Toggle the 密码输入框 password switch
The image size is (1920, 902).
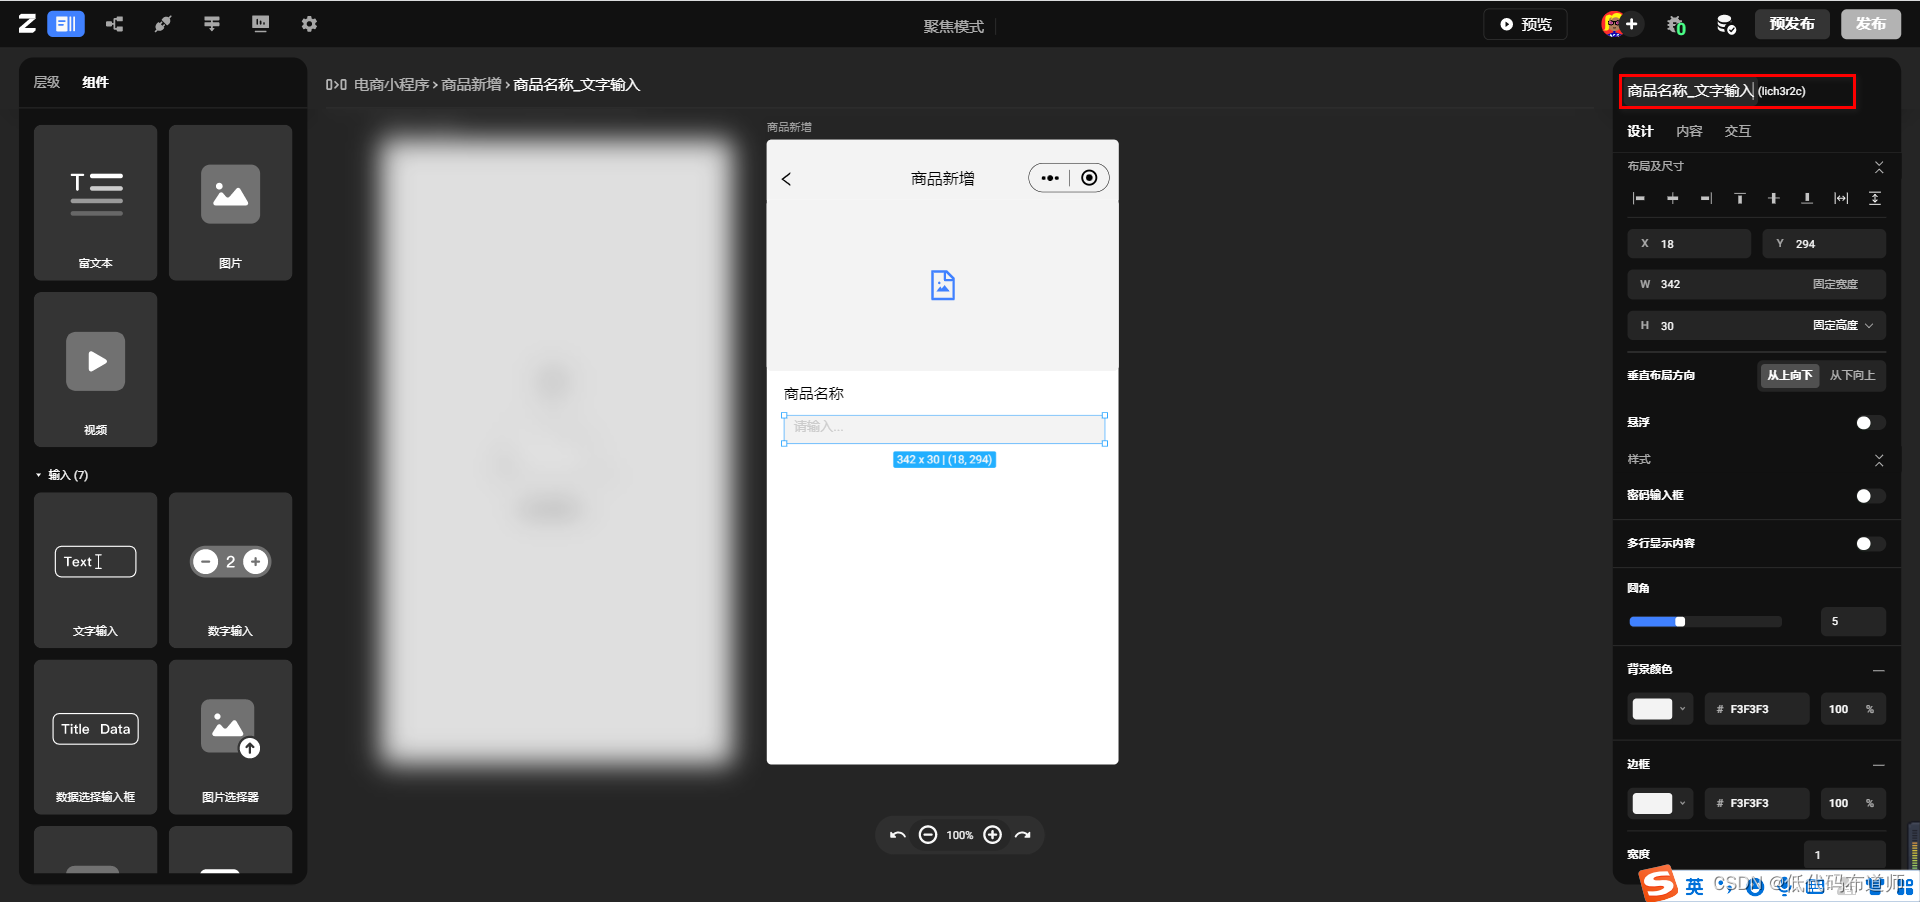pyautogui.click(x=1870, y=496)
